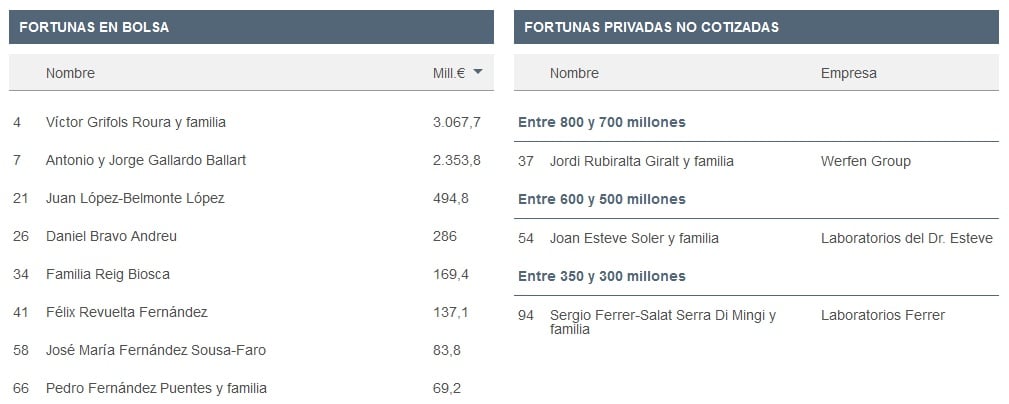The image size is (1009, 404).
Task: Click Familia Reig Biosca name
Action: [x=107, y=275]
